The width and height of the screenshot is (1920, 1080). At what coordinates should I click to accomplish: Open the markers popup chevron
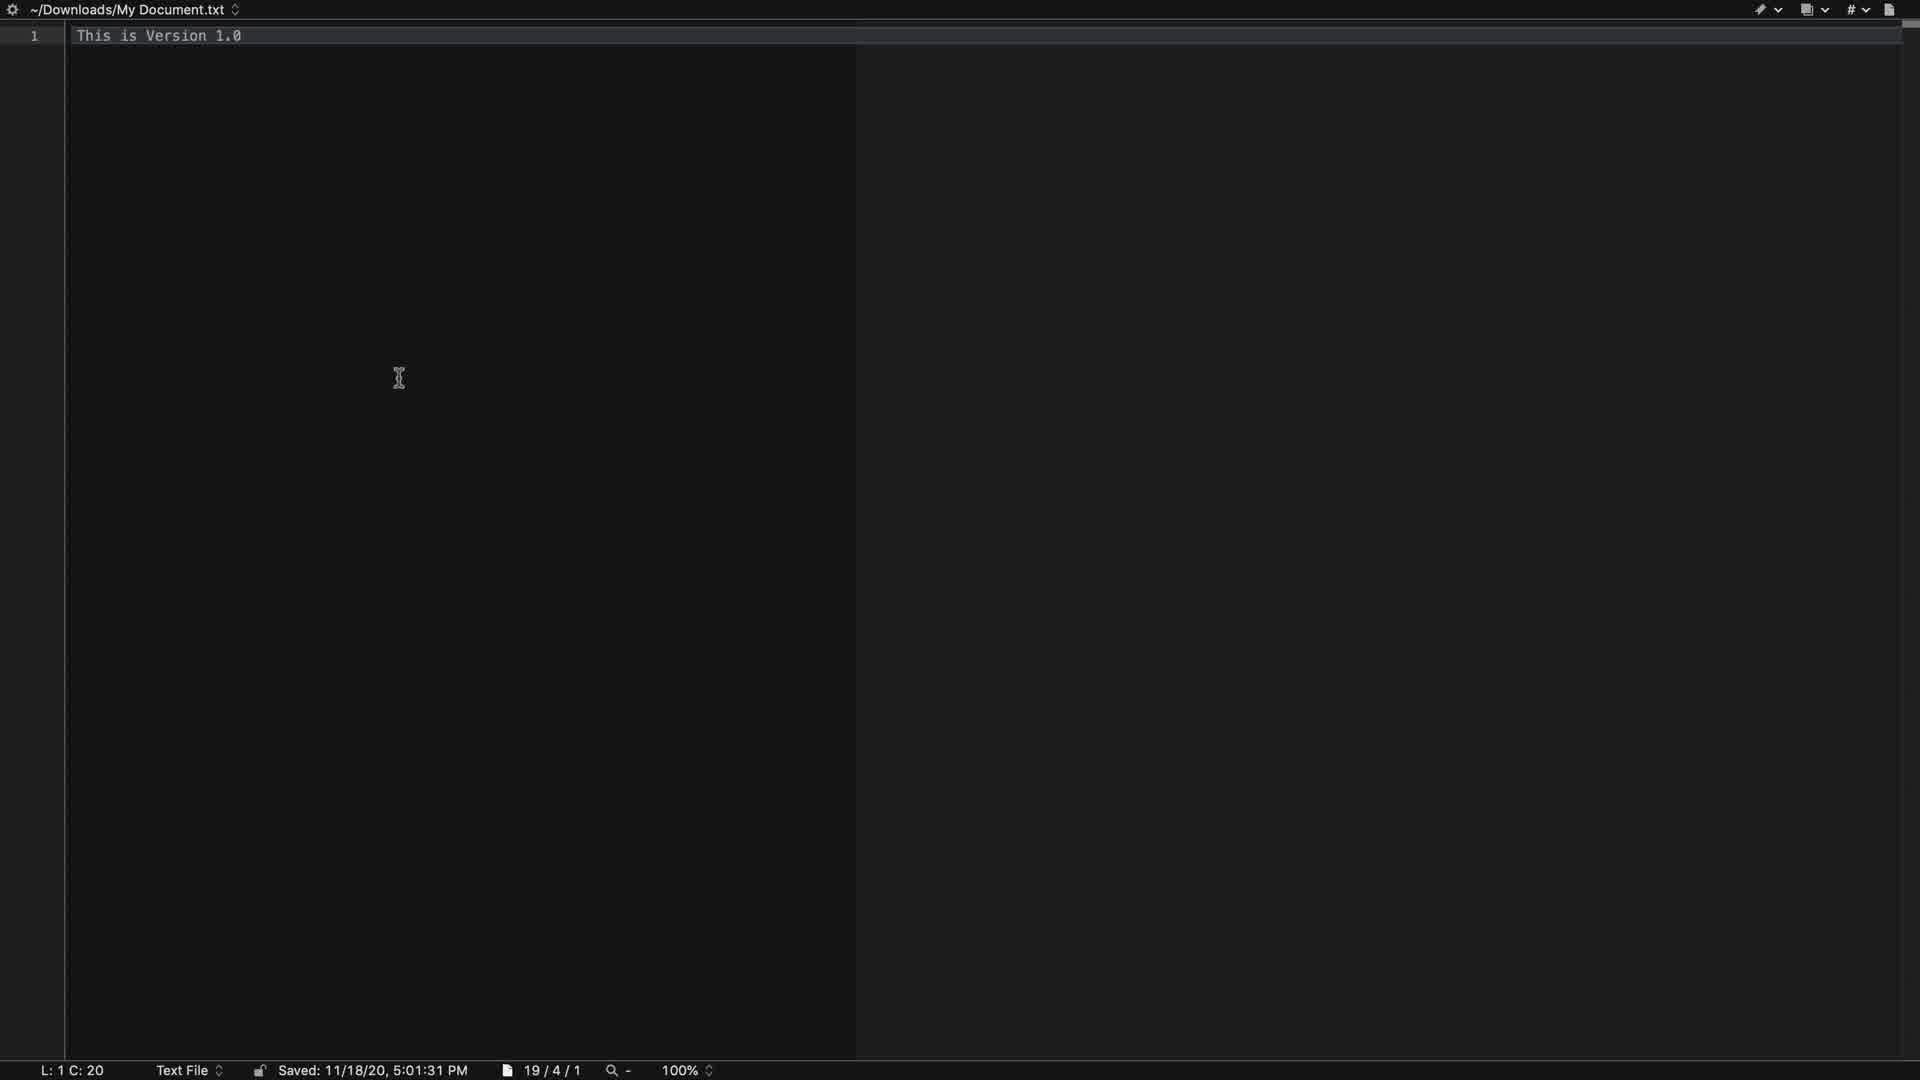tap(1778, 10)
